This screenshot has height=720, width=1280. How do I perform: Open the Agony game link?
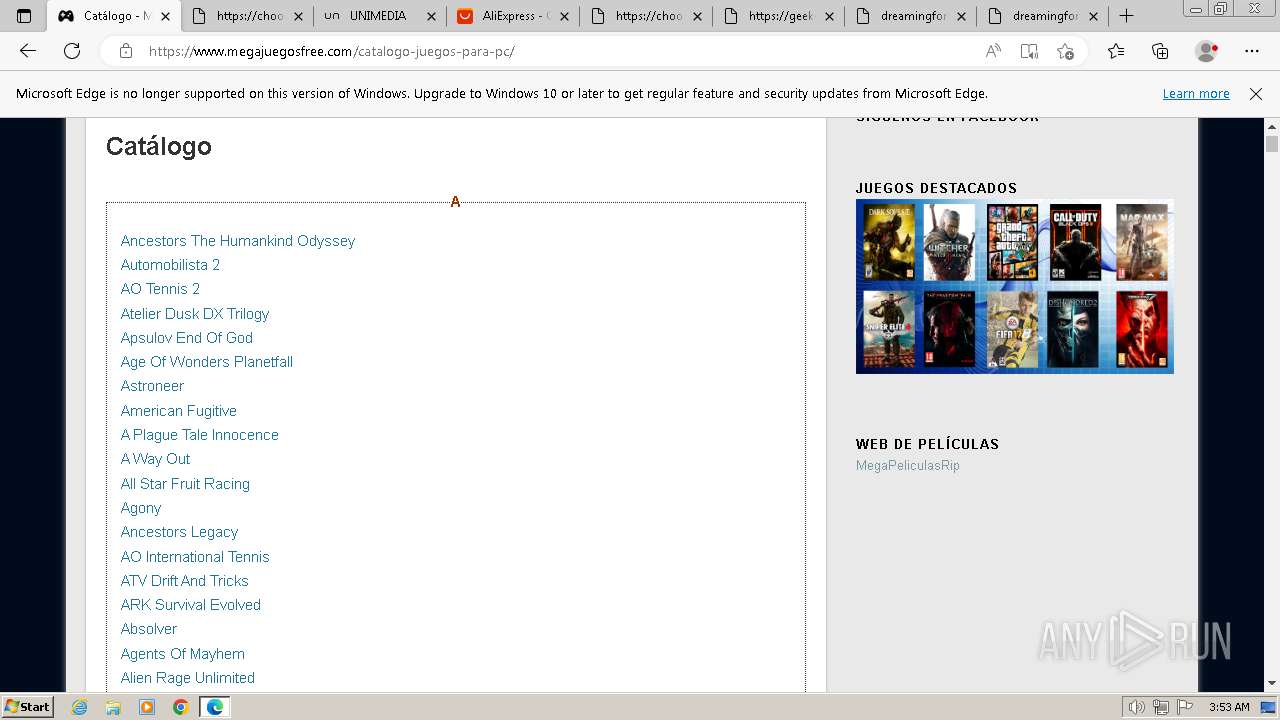(x=141, y=508)
